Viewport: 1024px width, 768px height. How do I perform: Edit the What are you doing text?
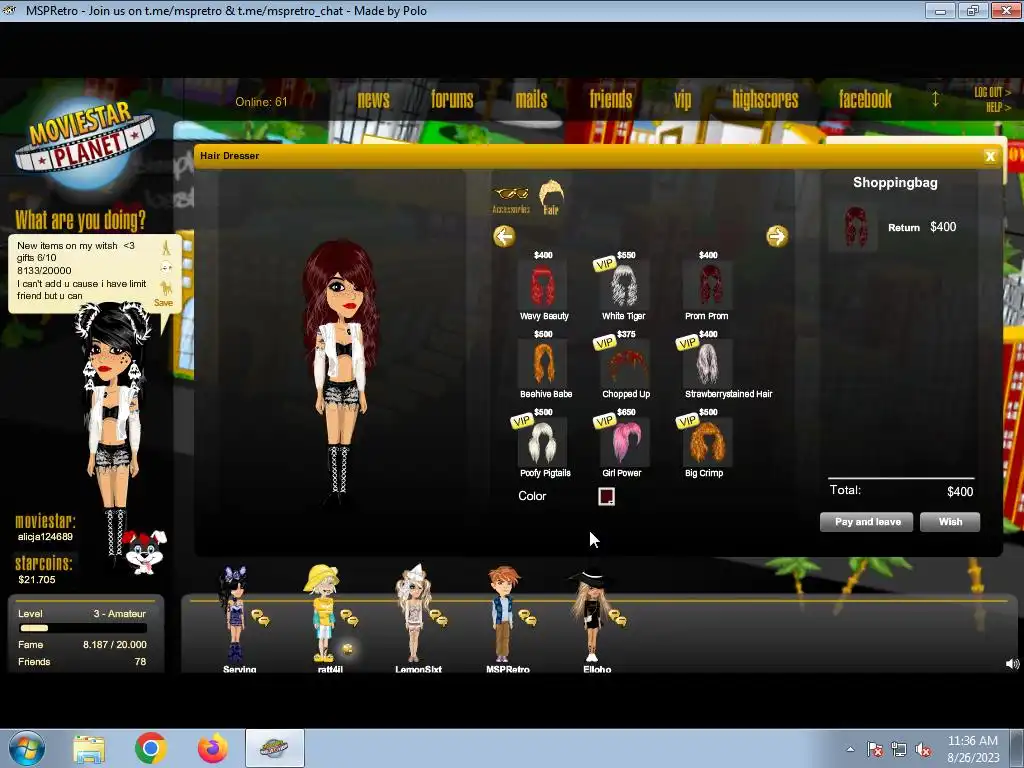click(82, 271)
